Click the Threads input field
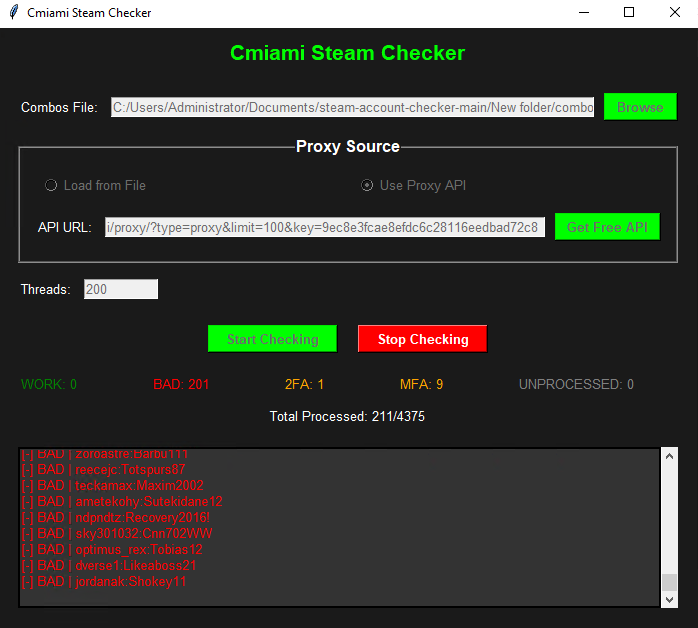Screen dimensions: 698x628 click(x=121, y=289)
